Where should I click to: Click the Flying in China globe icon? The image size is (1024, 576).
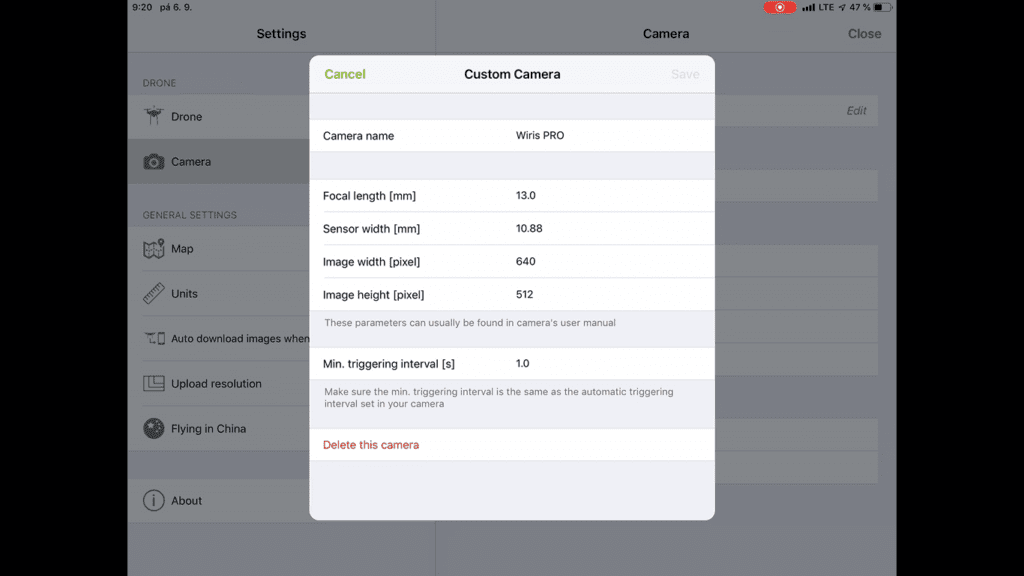[153, 428]
